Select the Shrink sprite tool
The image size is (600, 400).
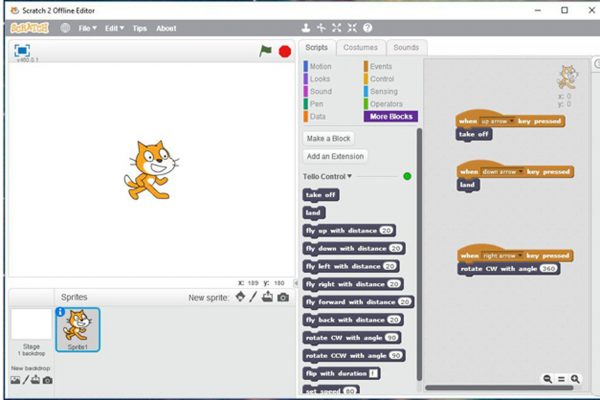click(352, 28)
